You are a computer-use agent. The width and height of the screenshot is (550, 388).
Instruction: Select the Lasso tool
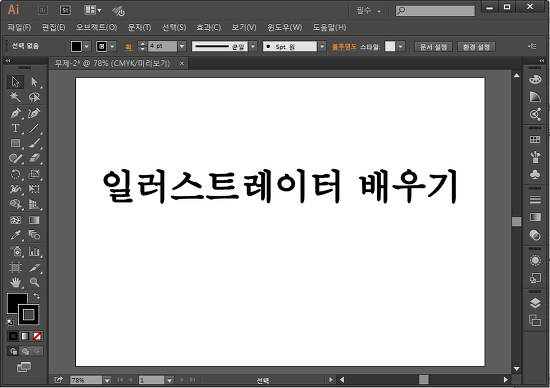[34, 97]
